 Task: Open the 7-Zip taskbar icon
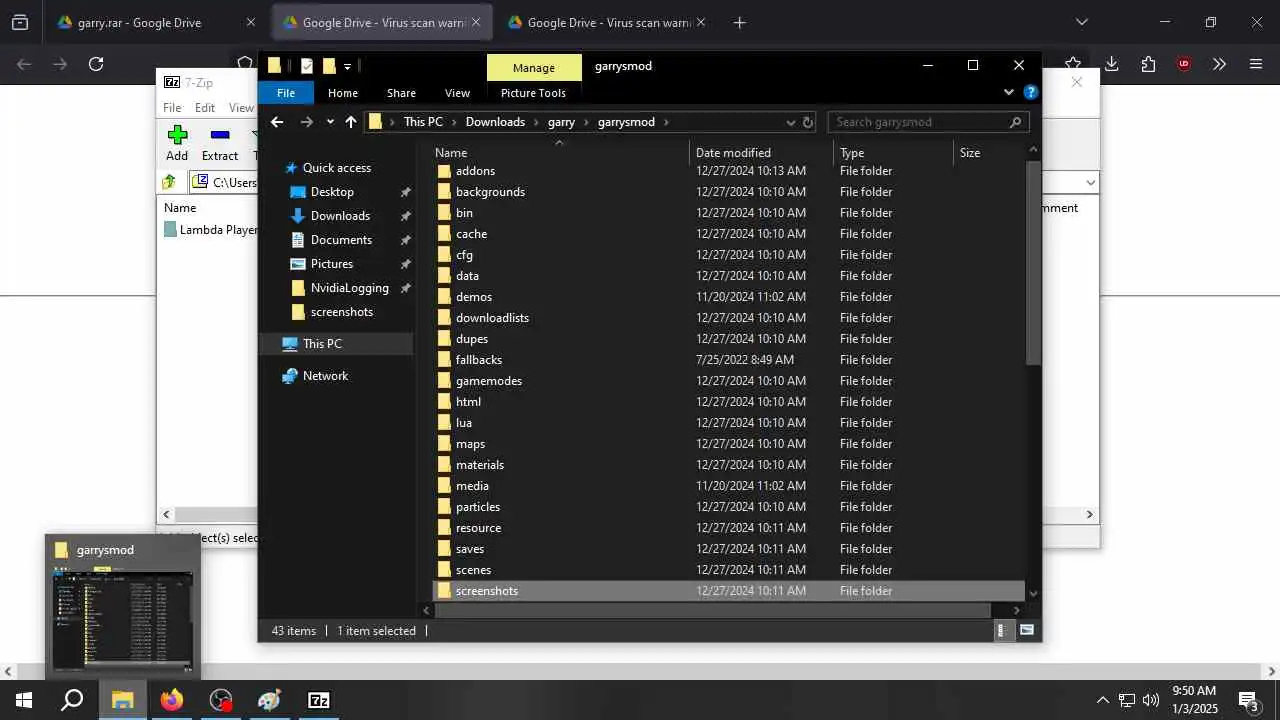point(319,700)
